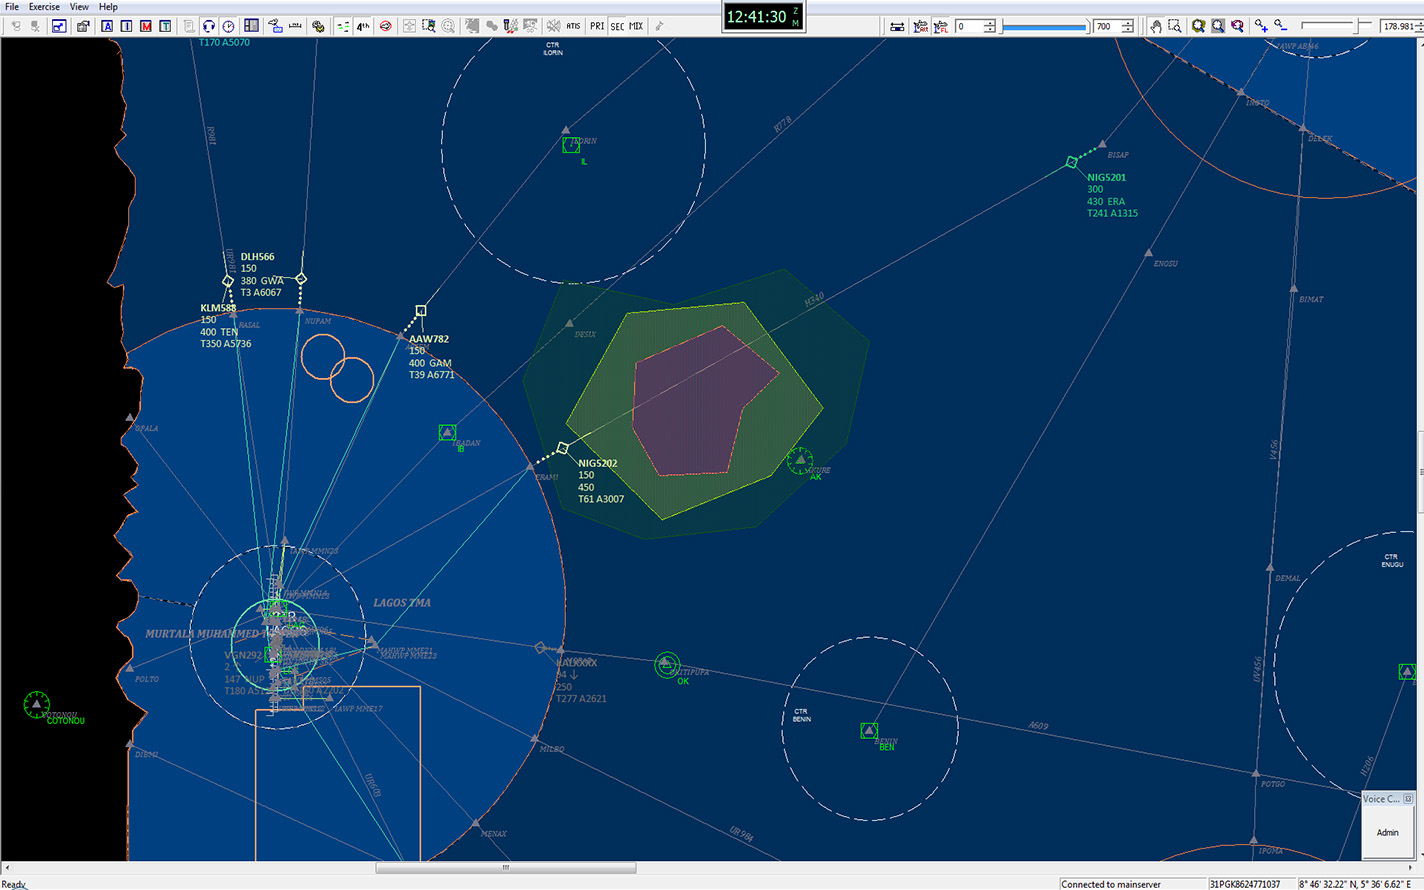Viewport: 1424px width, 890px height.
Task: Select the pan hand tool
Action: coord(1155,26)
